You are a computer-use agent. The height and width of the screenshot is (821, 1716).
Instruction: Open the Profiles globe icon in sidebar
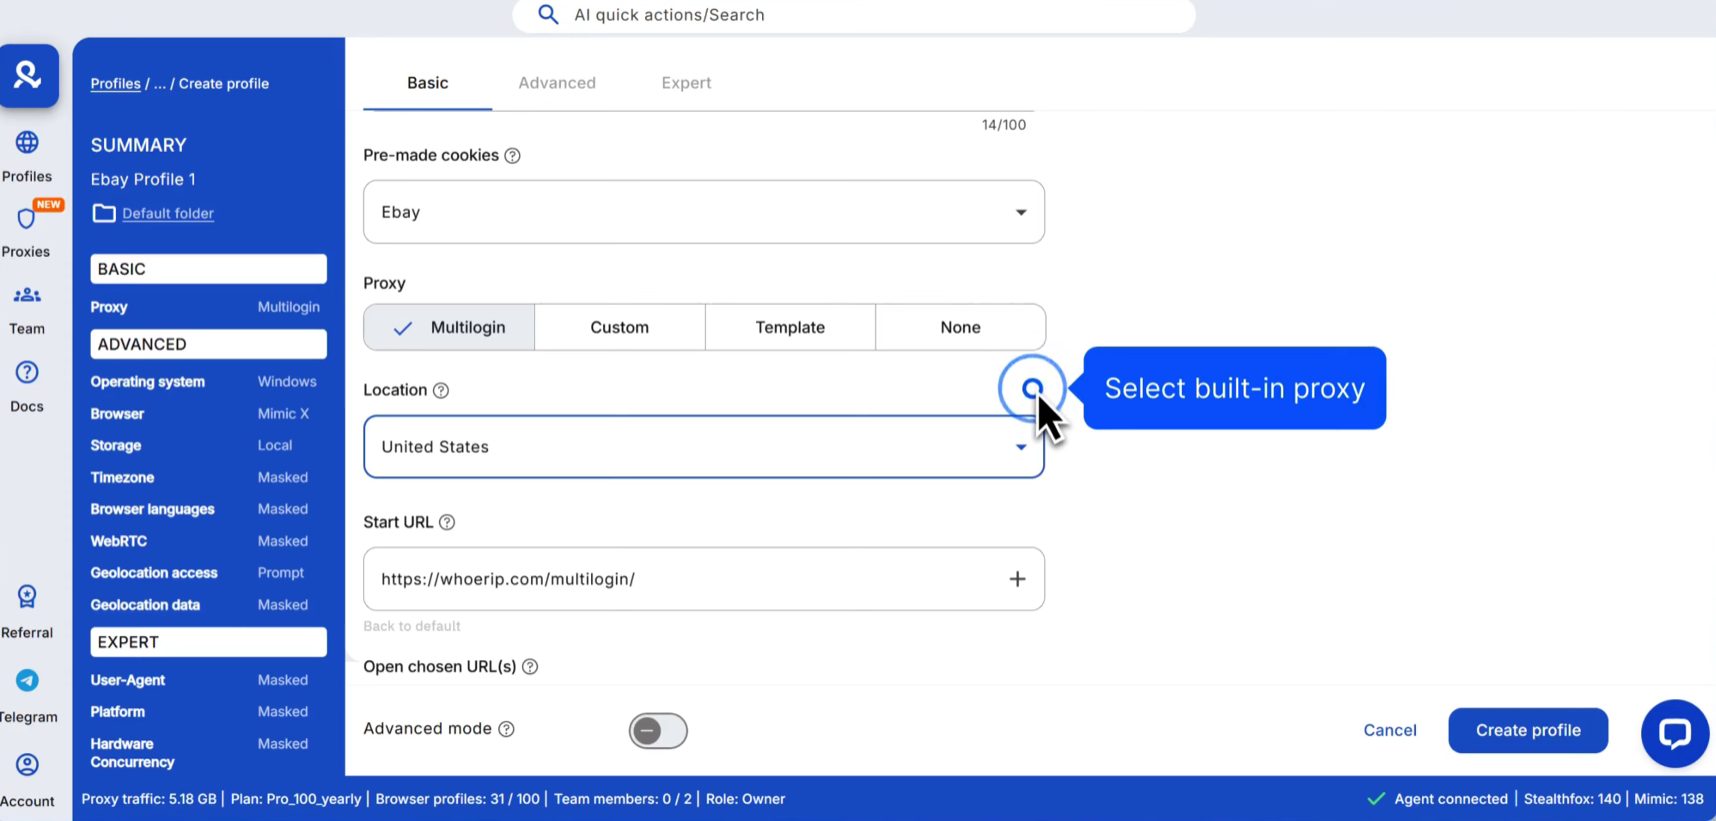27,143
